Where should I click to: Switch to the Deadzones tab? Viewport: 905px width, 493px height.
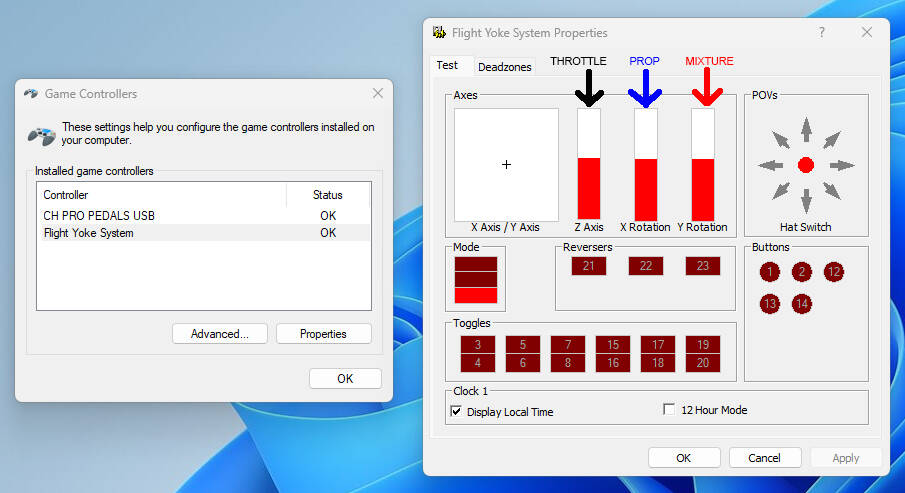pos(505,67)
